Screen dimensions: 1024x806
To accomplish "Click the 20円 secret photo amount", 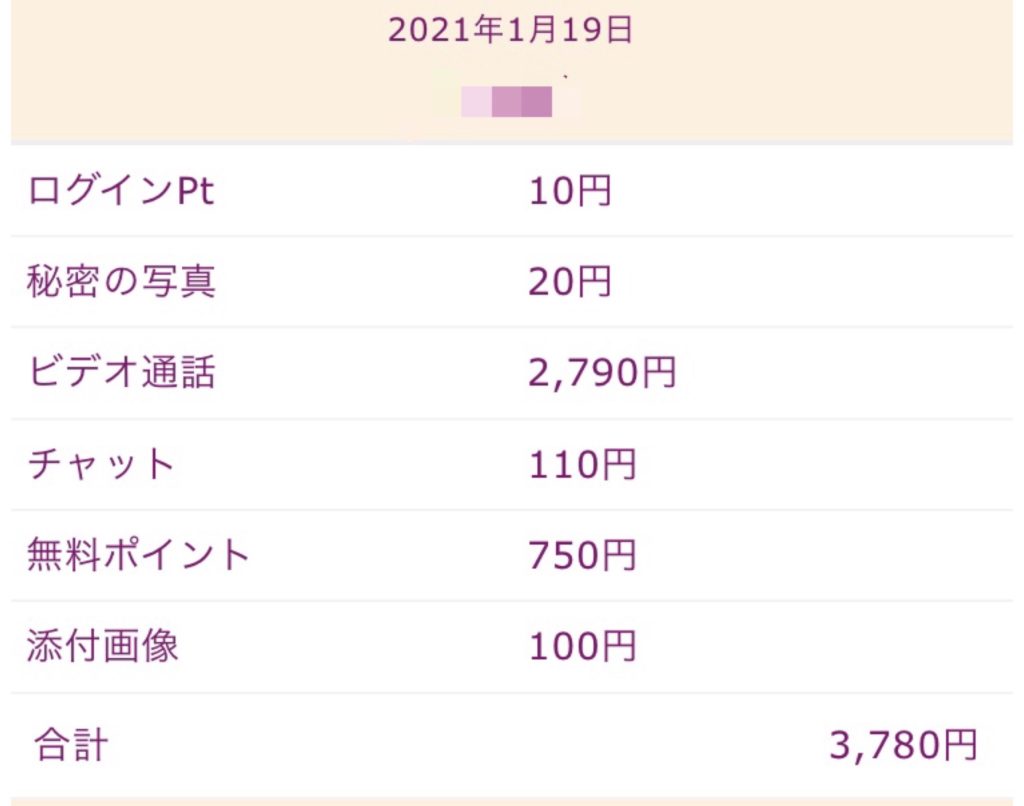I will (x=570, y=282).
